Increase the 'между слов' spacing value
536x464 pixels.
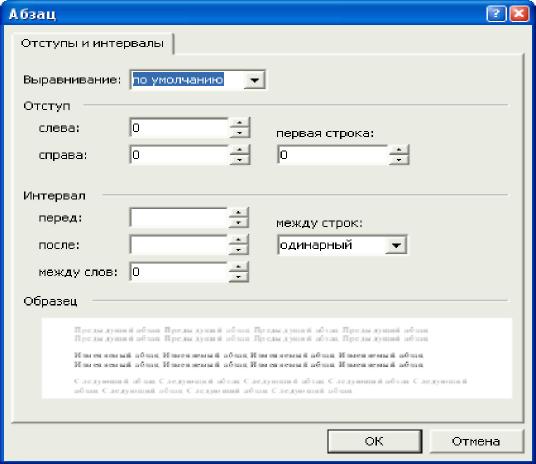[238, 266]
